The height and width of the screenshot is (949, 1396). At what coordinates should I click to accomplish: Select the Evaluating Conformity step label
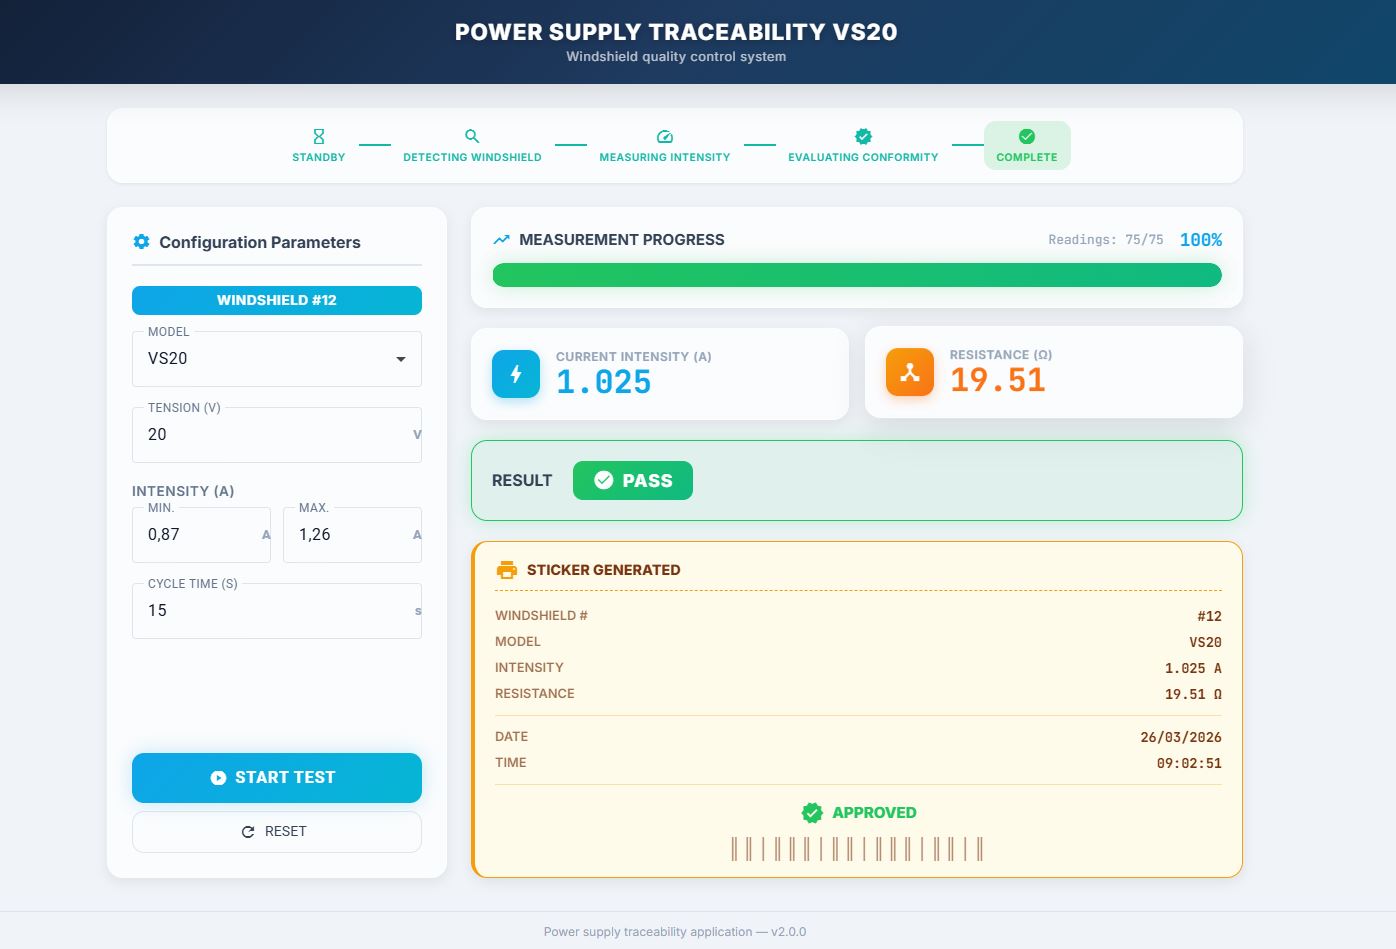[863, 157]
